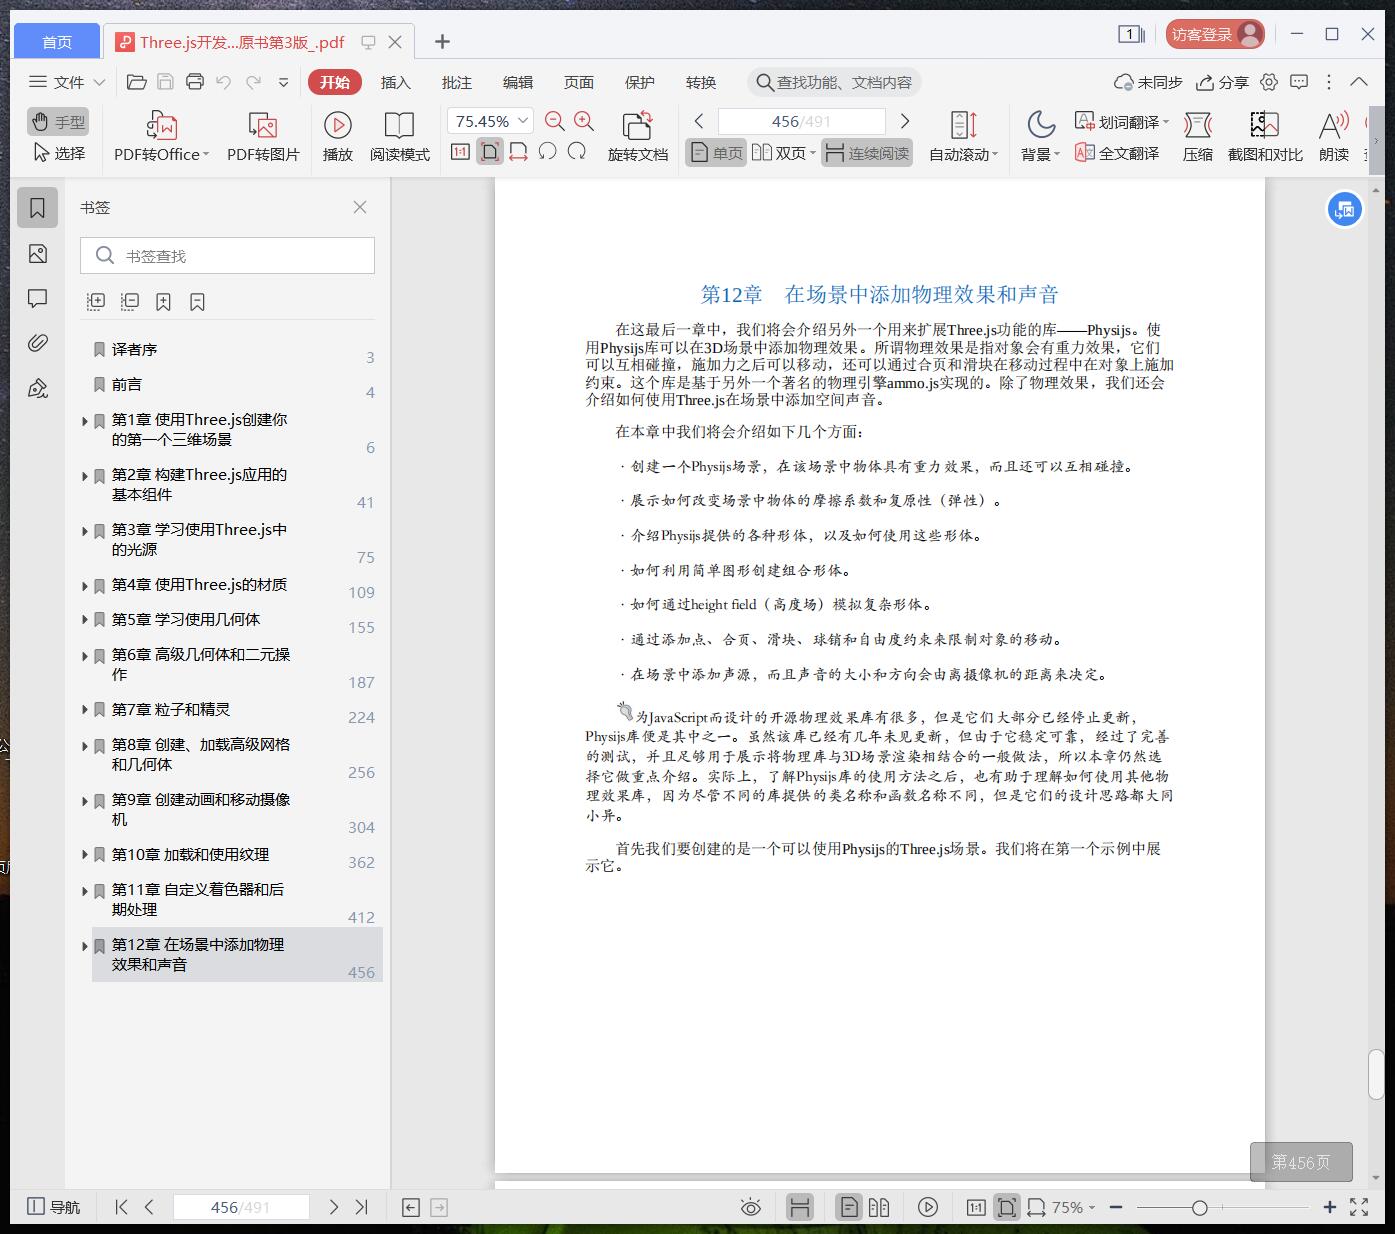Screen dimensions: 1395x1234
Task: Expand 第12章 bookmark arrow
Action: click(85, 946)
